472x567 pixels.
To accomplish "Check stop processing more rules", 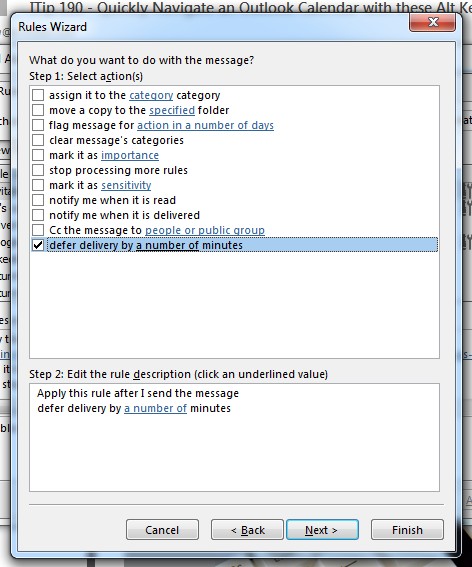I will pos(38,170).
